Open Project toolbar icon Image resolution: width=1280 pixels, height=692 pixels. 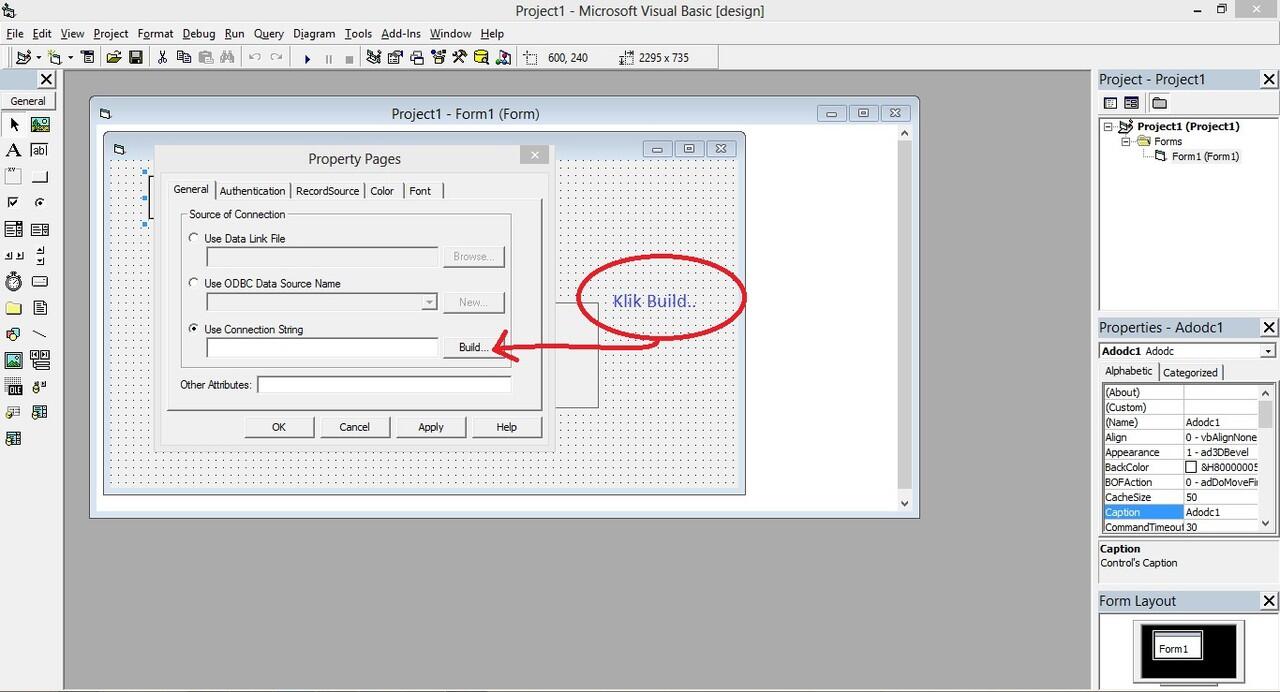(x=114, y=58)
